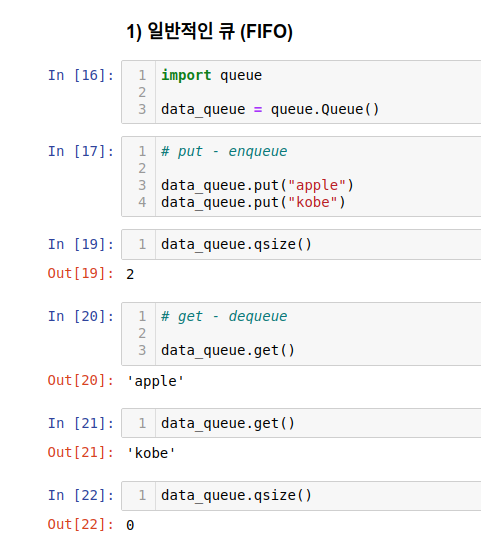Image resolution: width=481 pixels, height=545 pixels.
Task: Select the In [21] cell prompt
Action: [81, 423]
